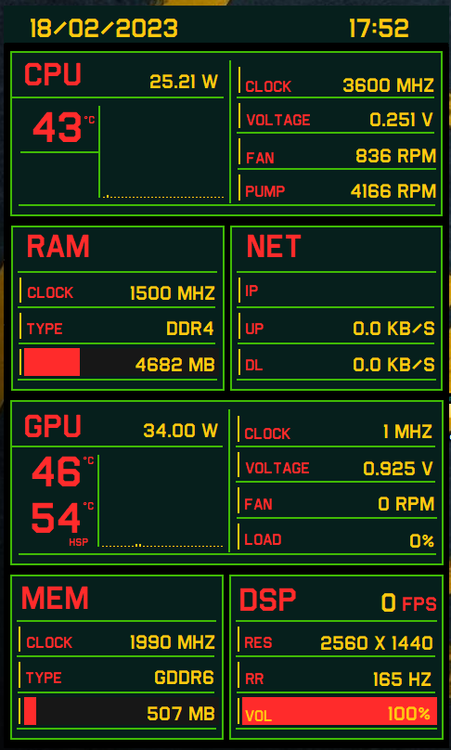Click MEM clock value 1990 MHZ
This screenshot has height=750, width=451.
[x=172, y=642]
